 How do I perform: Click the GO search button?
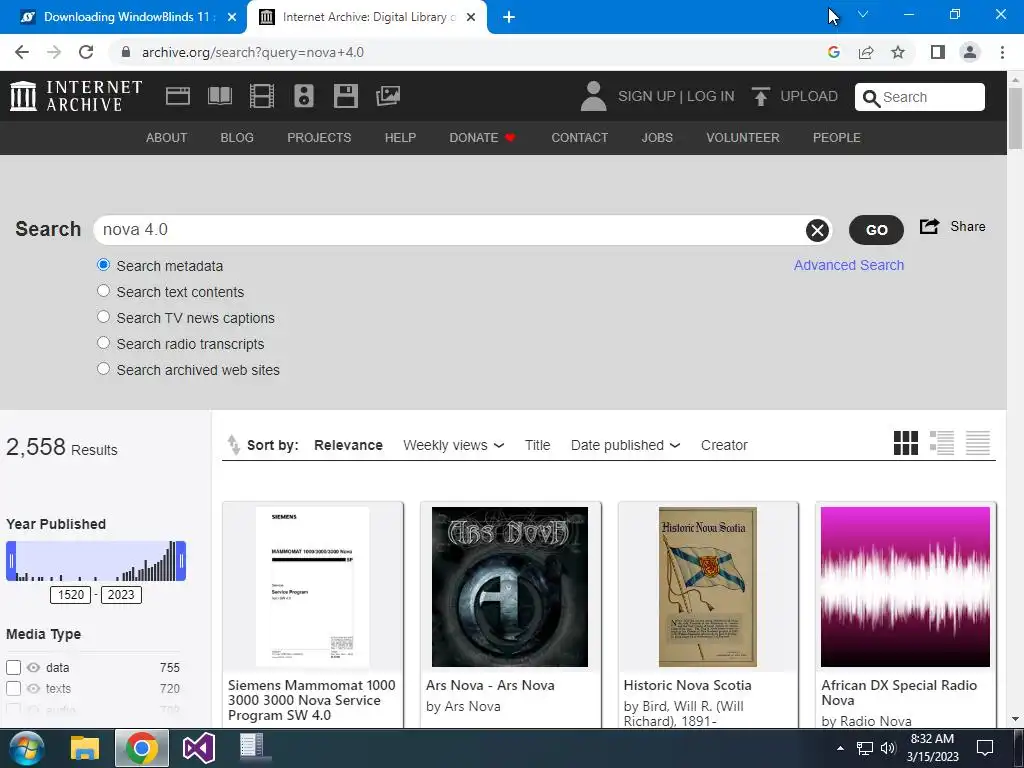(876, 230)
